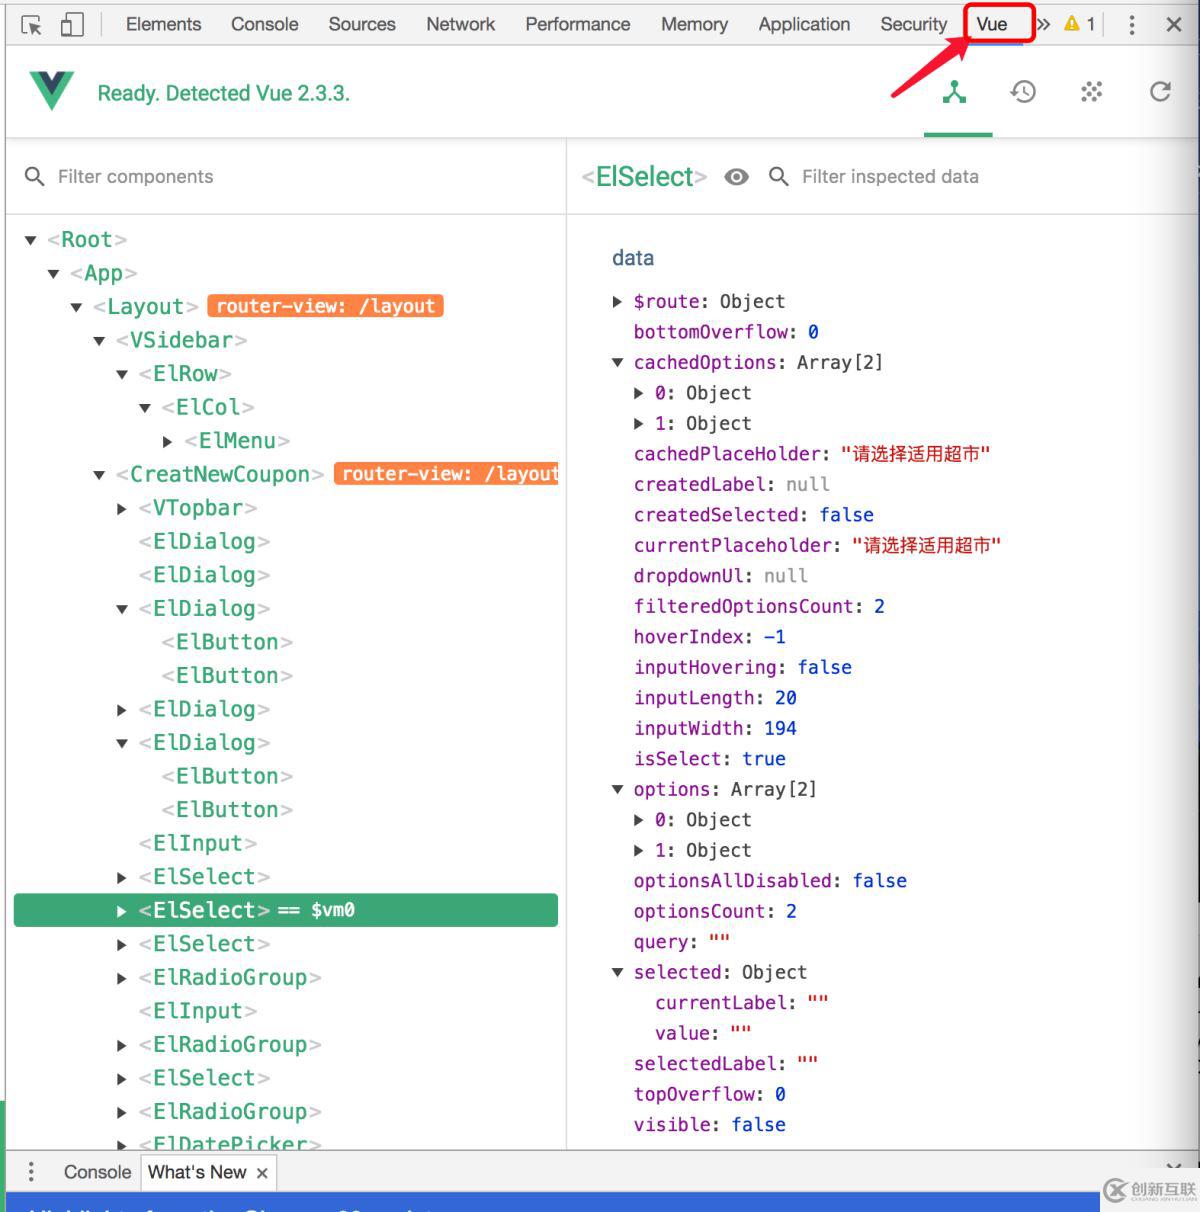This screenshot has width=1200, height=1212.
Task: Open the console drawer three-dot menu
Action: point(31,1172)
